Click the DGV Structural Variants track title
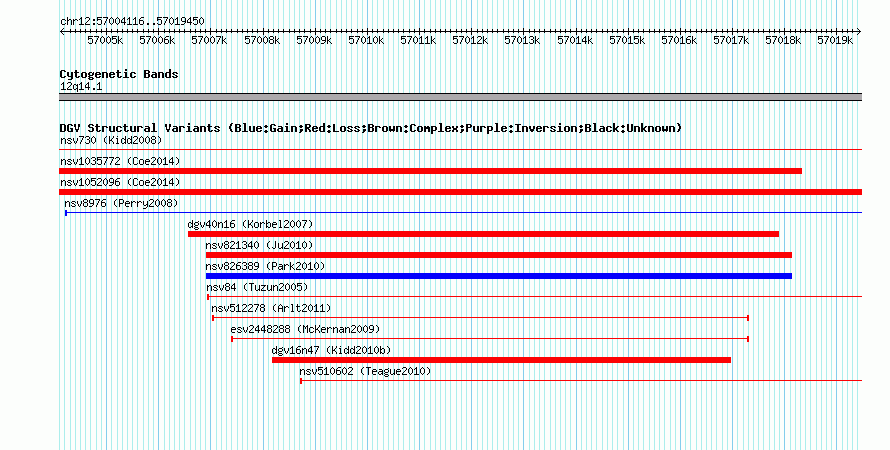Screen dimensions: 890x450 pyautogui.click(x=370, y=128)
